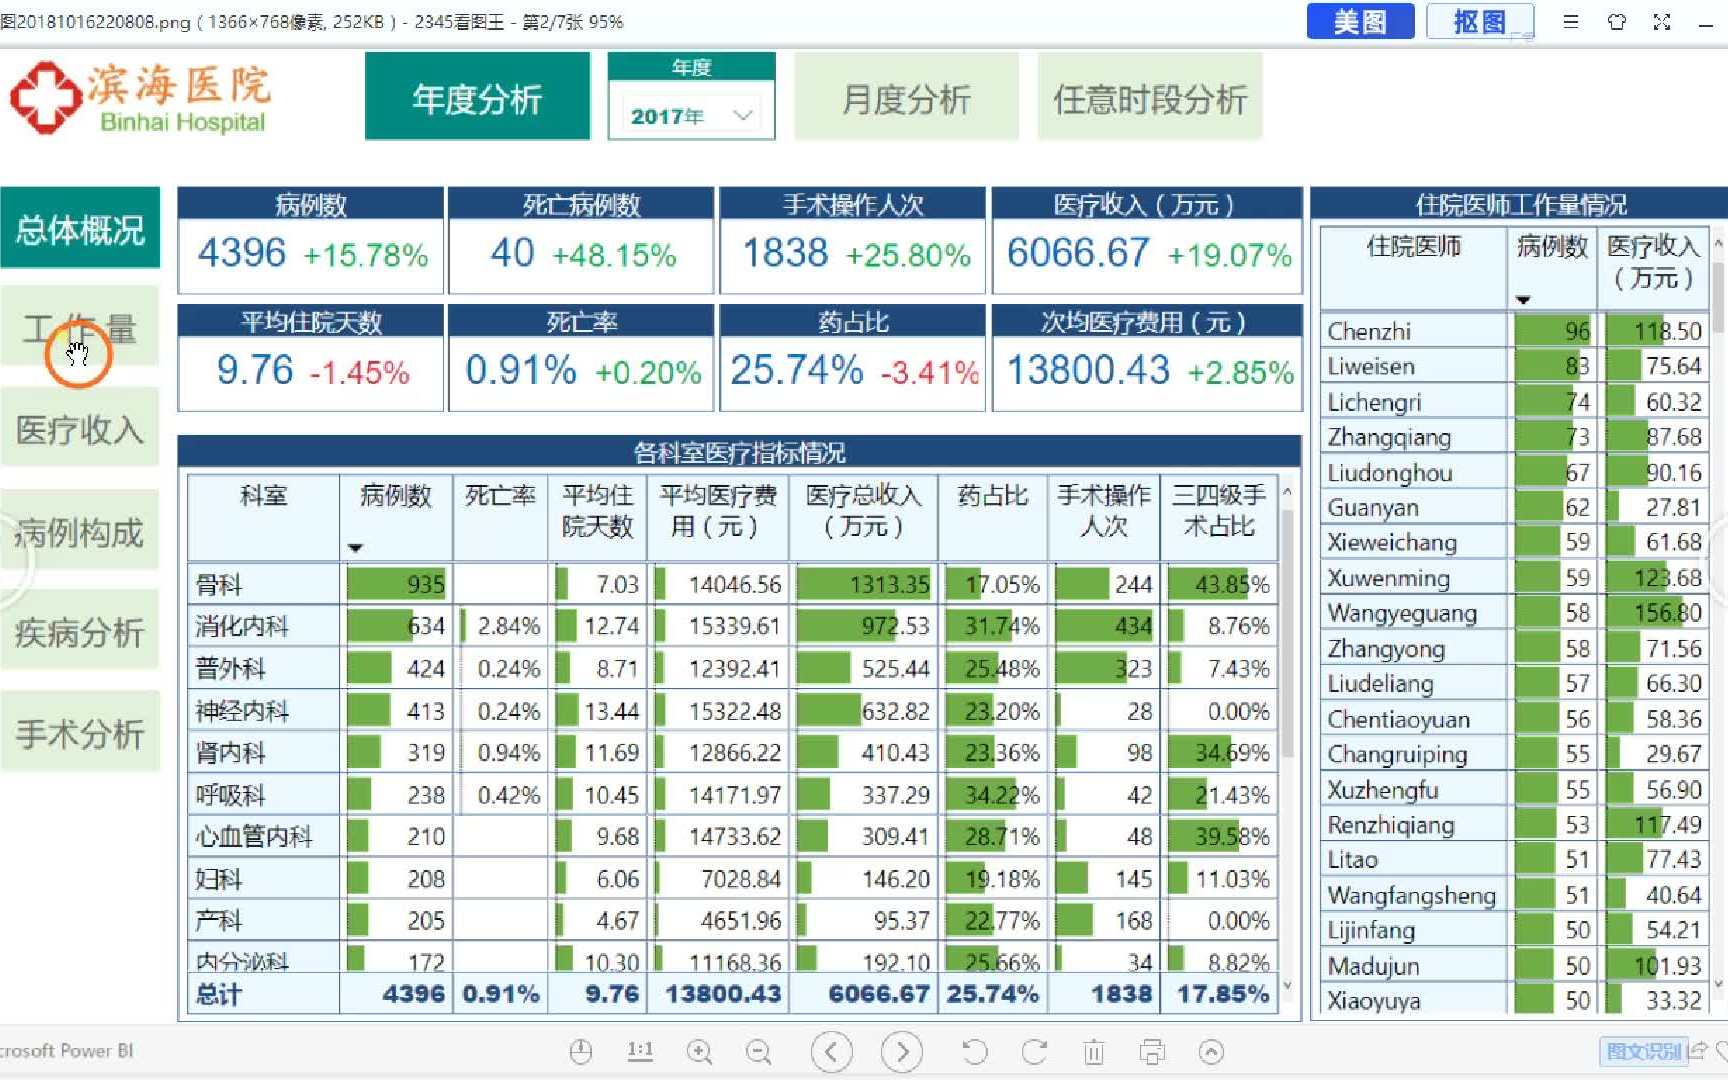Rotate image counterclockwise
Image resolution: width=1728 pixels, height=1080 pixels.
click(975, 1052)
